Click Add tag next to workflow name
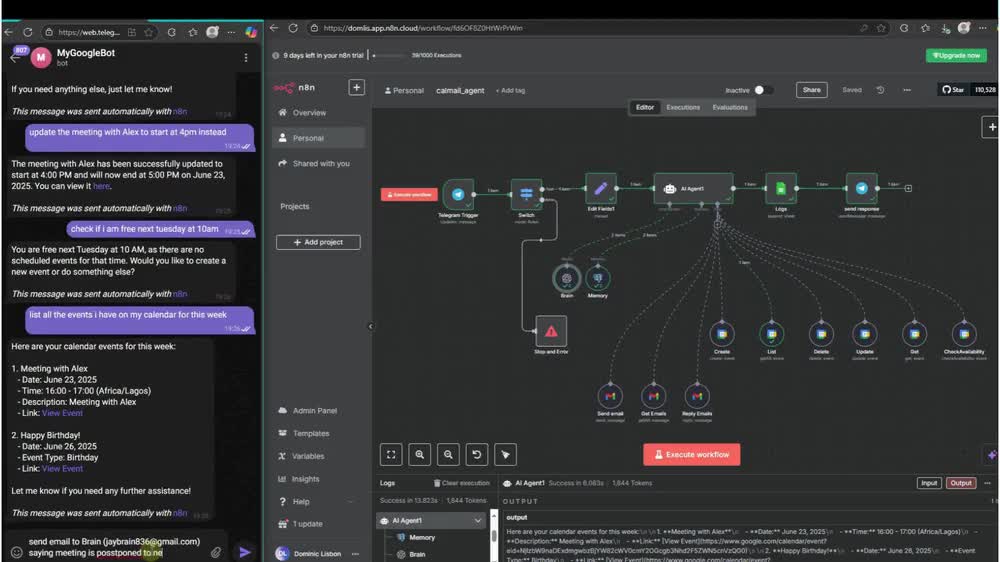 (510, 91)
